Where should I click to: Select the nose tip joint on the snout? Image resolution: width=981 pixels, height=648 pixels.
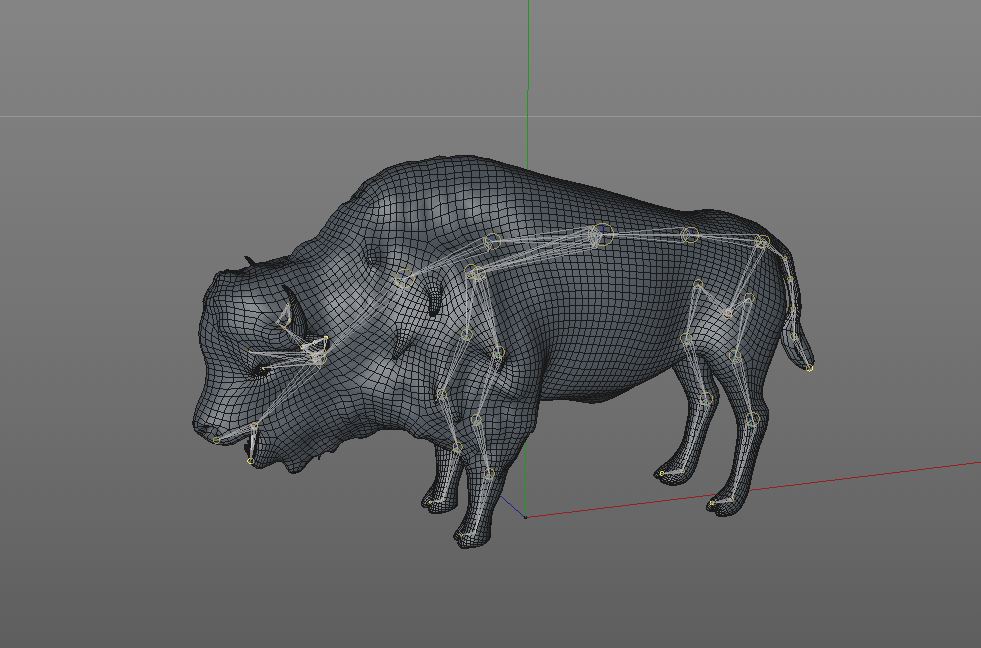216,440
